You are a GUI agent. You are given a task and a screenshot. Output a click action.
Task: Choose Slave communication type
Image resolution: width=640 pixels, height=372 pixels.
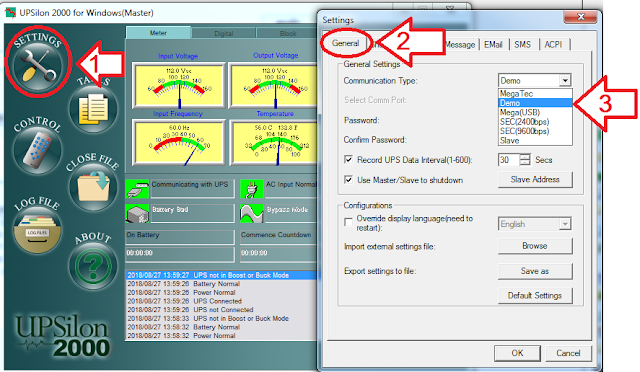pyautogui.click(x=535, y=140)
